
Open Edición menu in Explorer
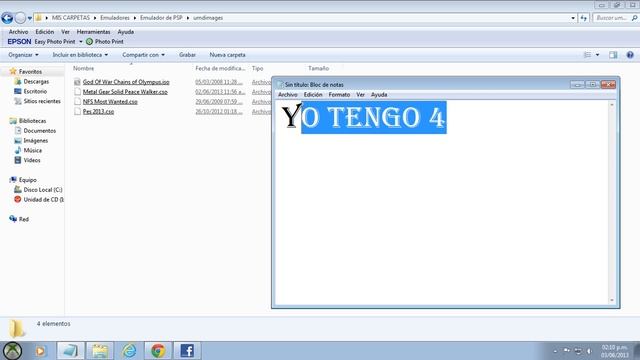click(x=44, y=32)
